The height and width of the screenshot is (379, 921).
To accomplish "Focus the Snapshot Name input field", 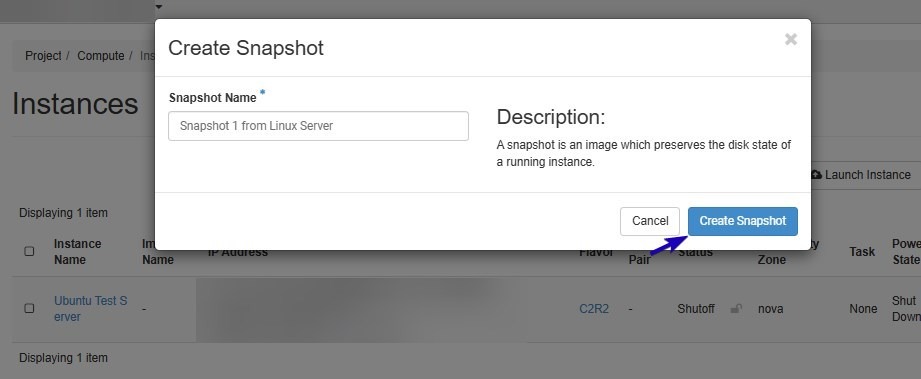I will tap(318, 126).
